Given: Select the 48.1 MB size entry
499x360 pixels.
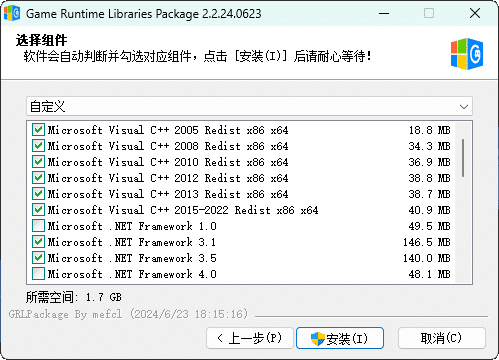Looking at the screenshot, I should point(429,274).
